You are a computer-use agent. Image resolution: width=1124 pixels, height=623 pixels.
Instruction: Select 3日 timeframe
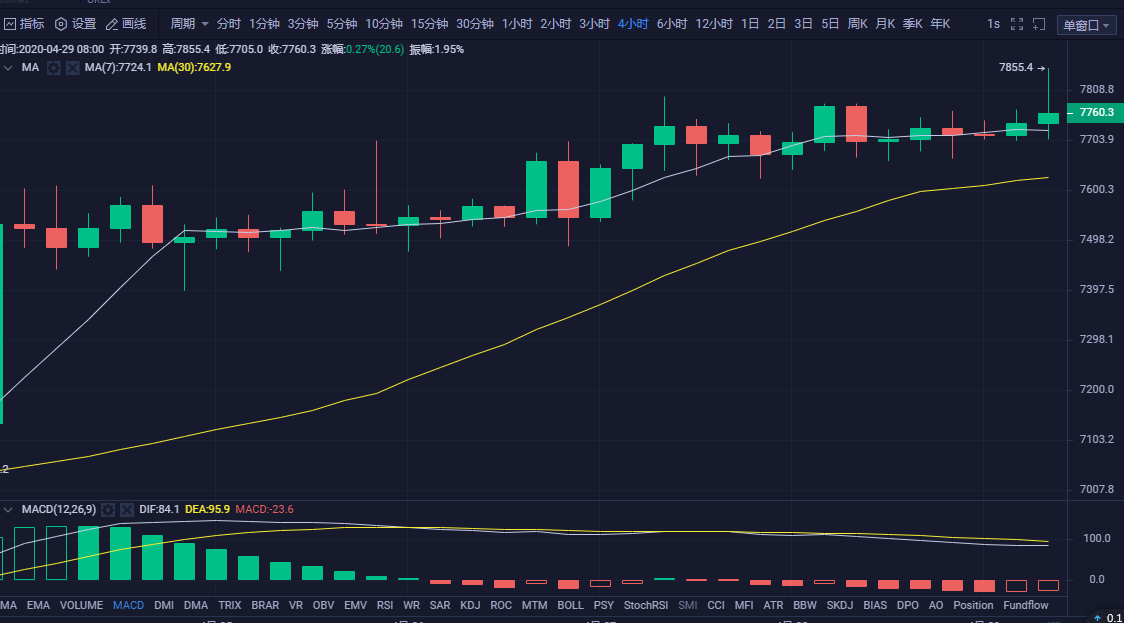803,24
